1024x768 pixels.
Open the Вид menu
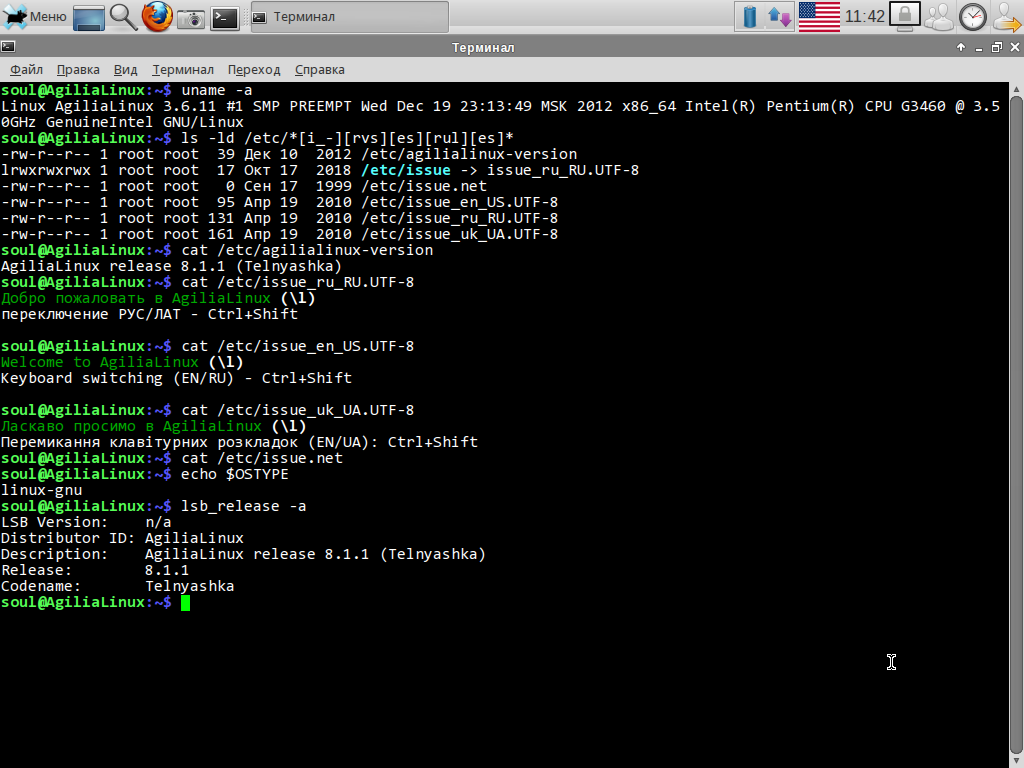(125, 69)
